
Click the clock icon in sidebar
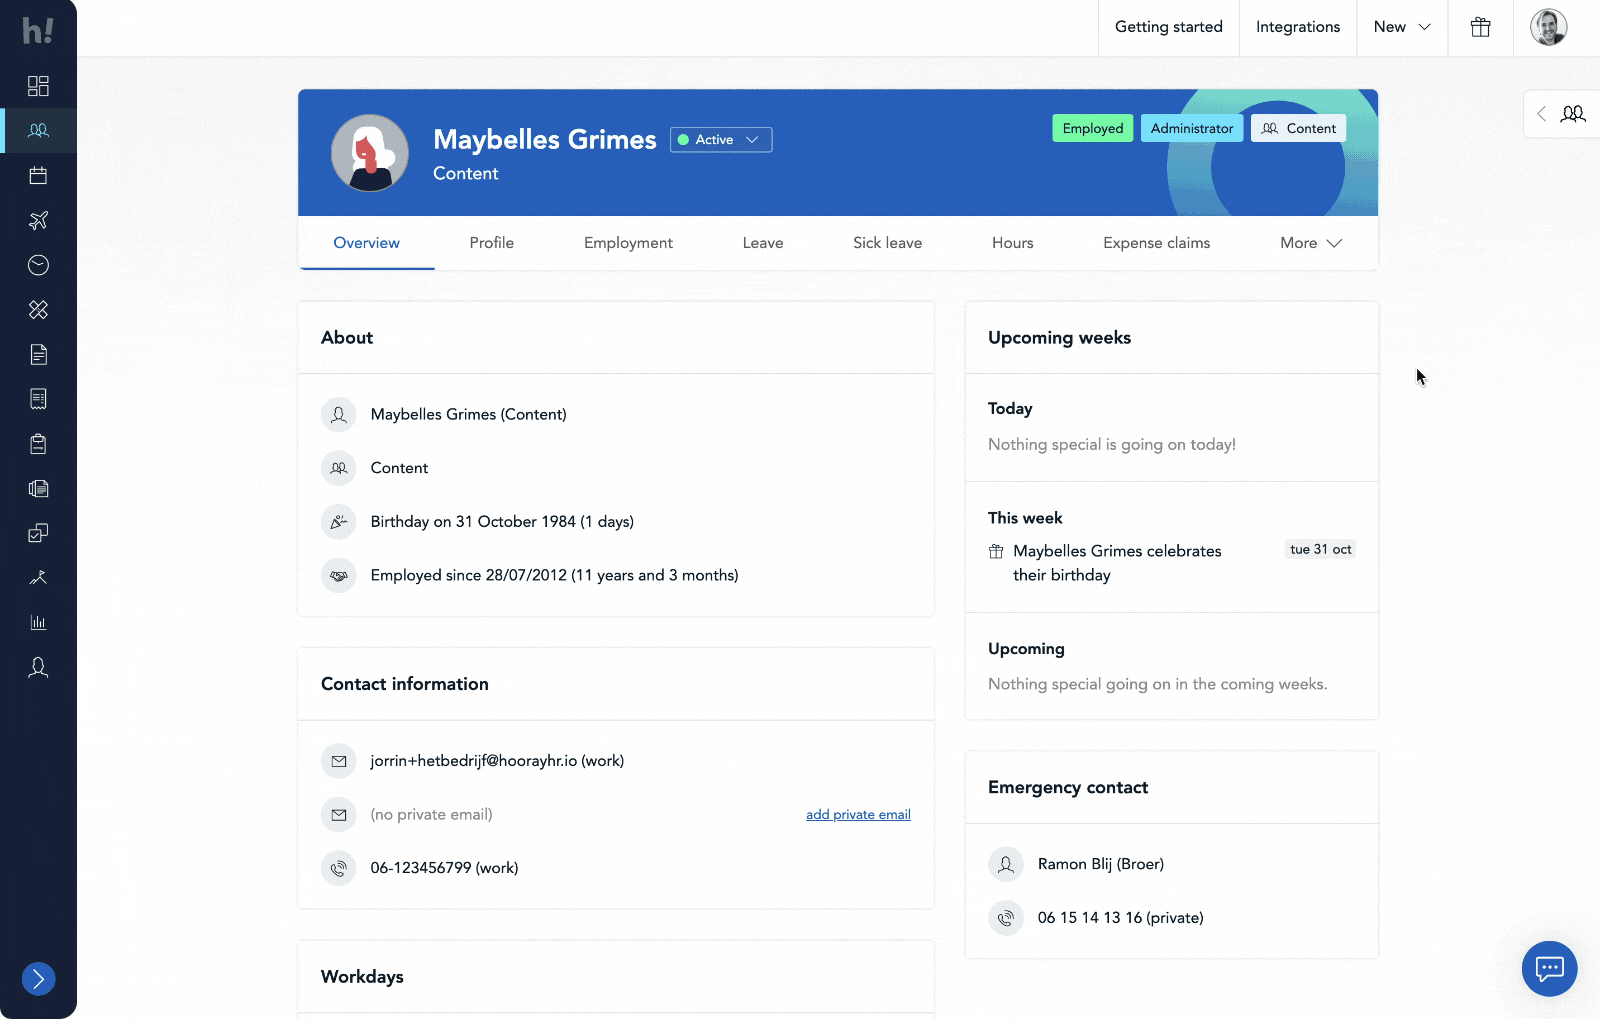38,265
